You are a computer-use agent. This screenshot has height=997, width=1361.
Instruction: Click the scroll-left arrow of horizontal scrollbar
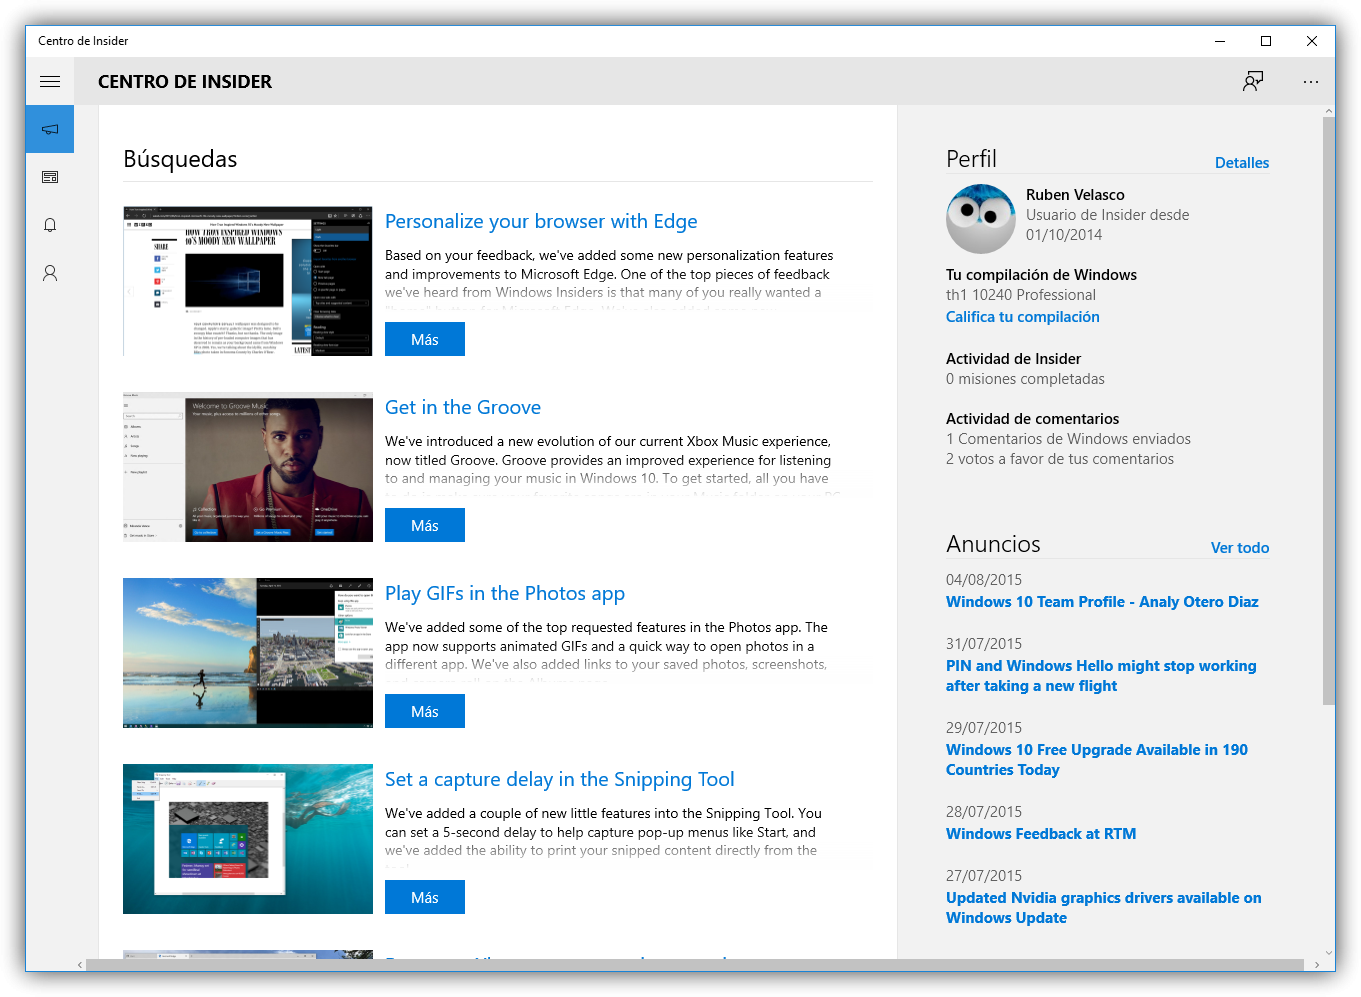coord(80,965)
